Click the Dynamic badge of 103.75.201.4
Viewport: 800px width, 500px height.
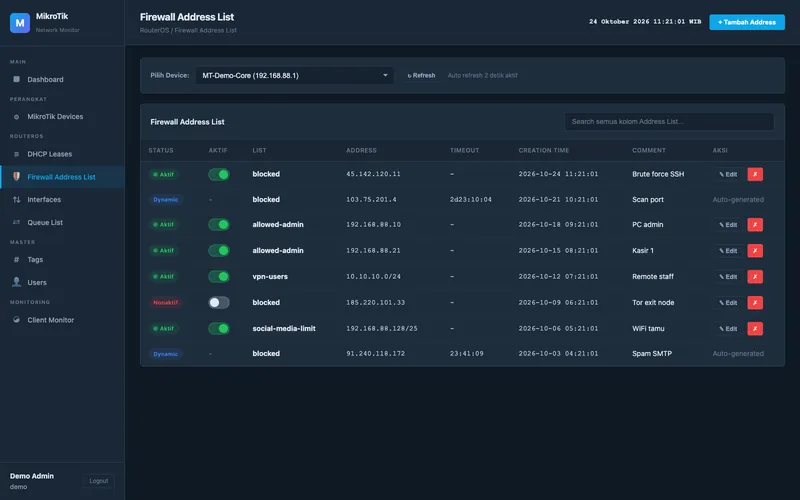(165, 199)
